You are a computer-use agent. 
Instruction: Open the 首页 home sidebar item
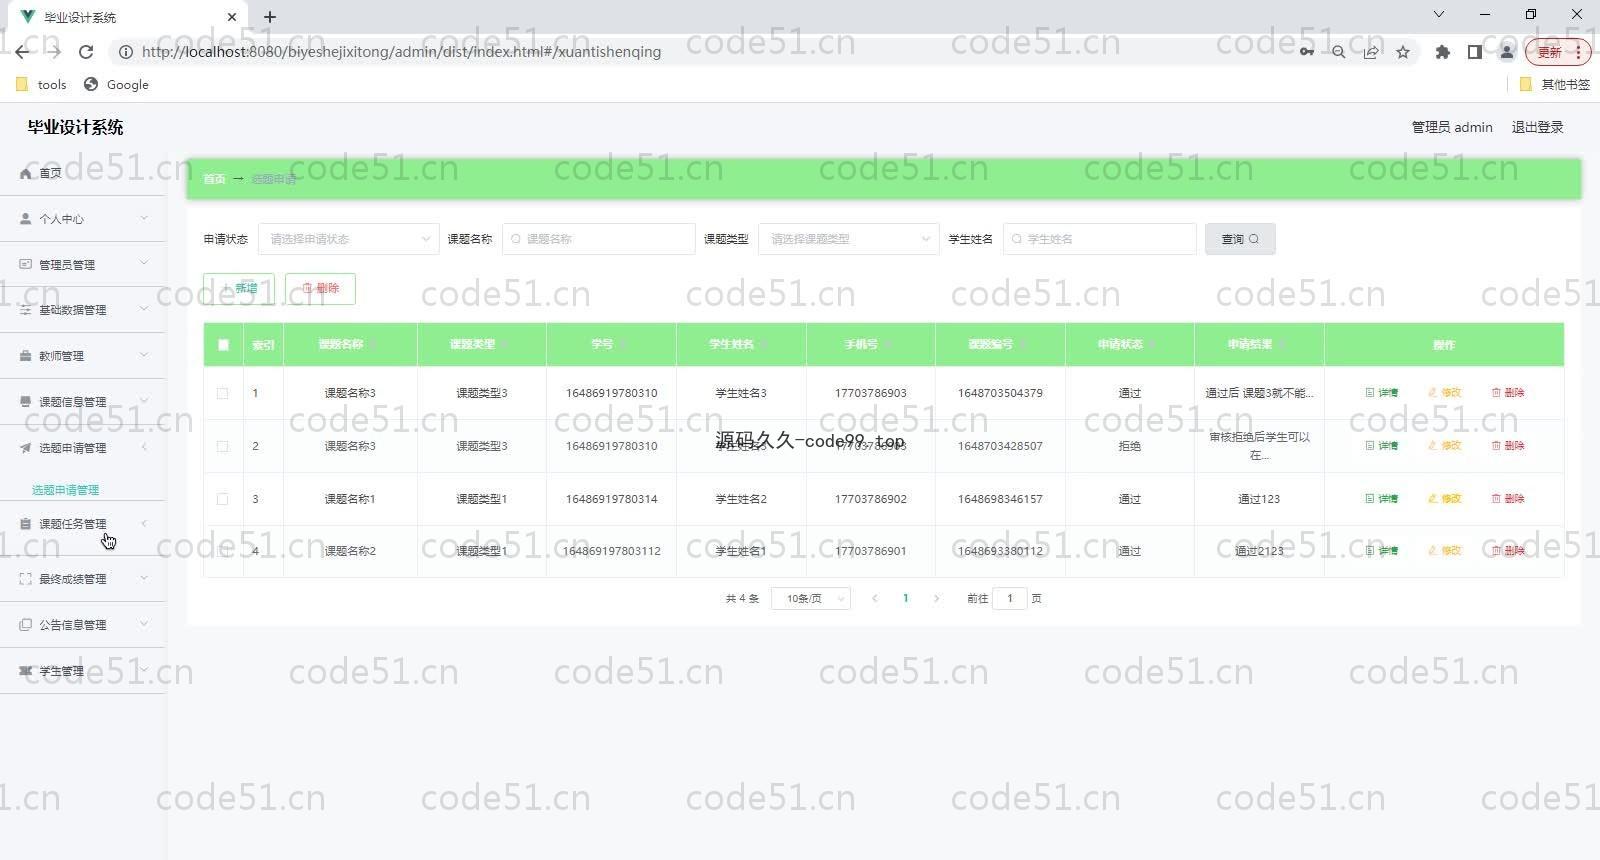pos(82,173)
